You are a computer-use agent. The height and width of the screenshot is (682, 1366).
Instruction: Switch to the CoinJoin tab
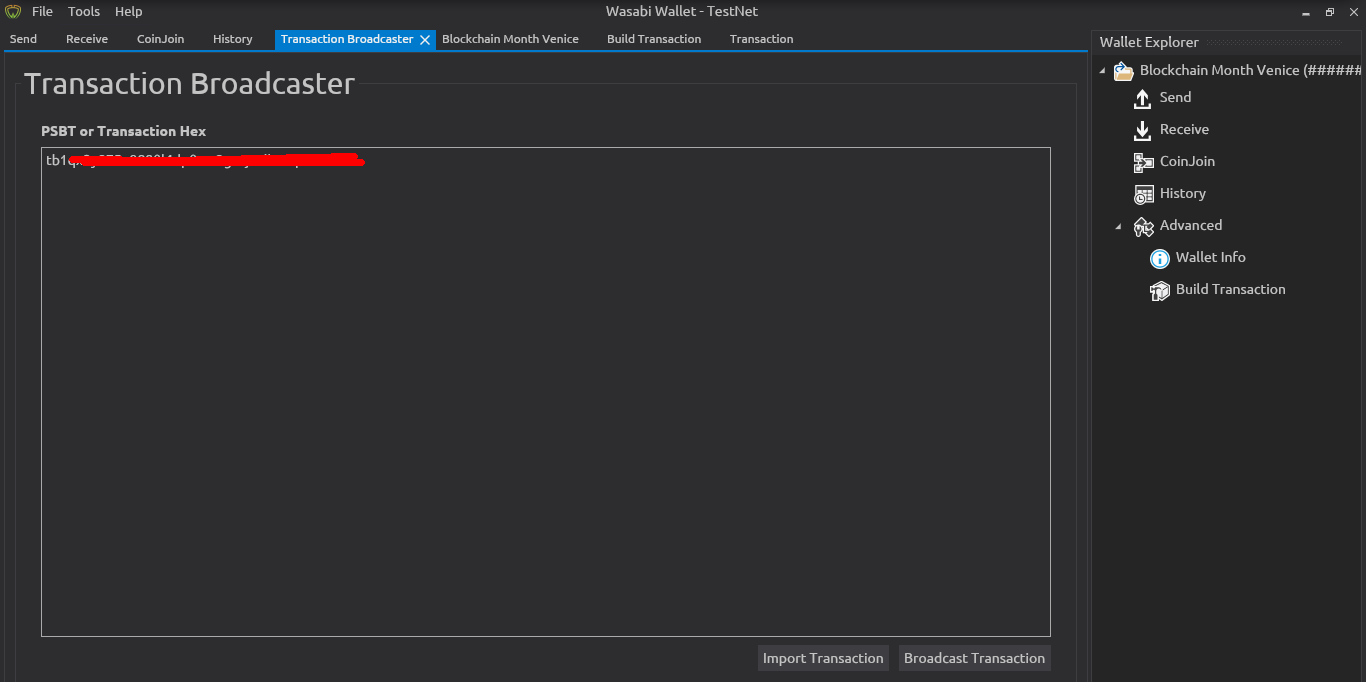[160, 39]
